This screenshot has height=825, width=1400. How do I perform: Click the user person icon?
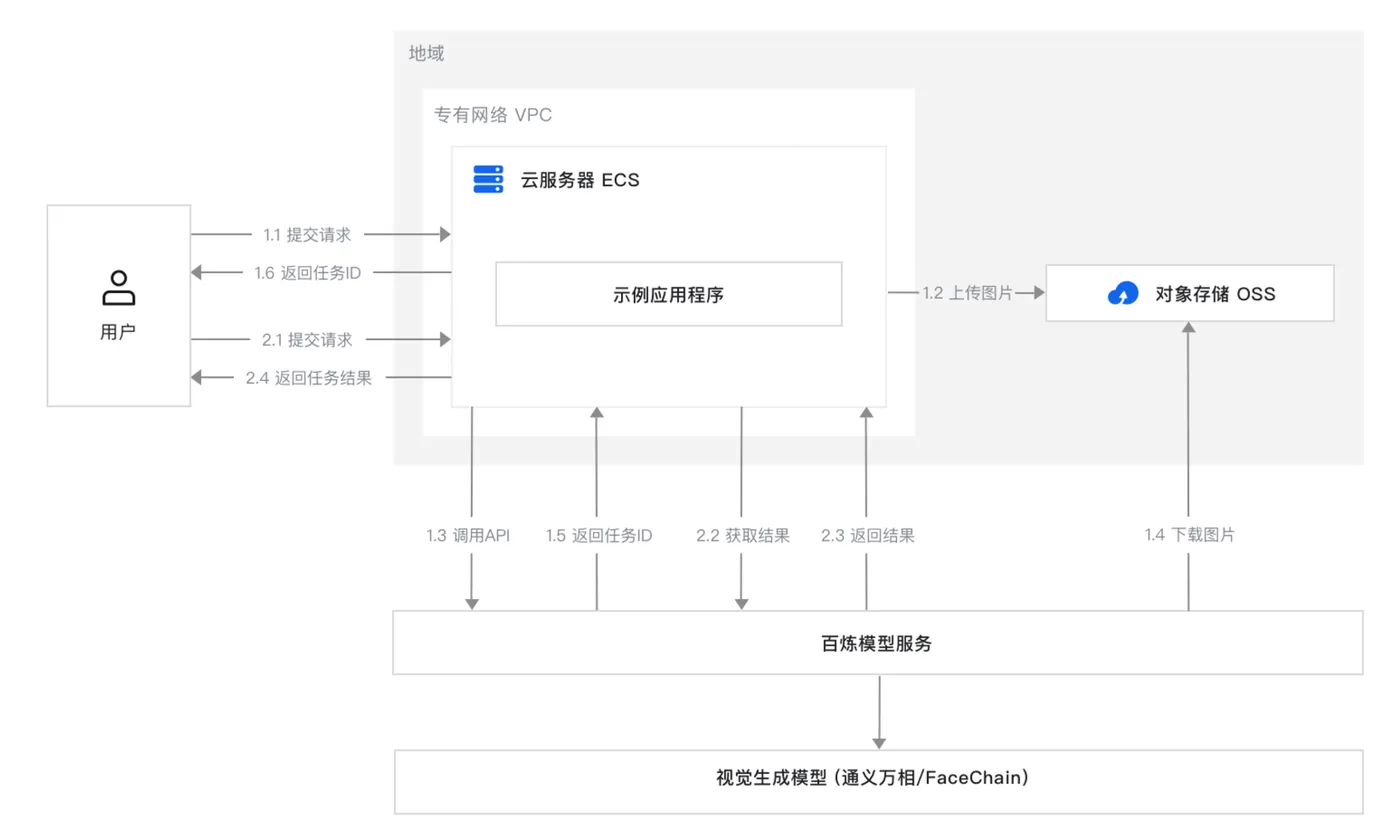point(119,287)
